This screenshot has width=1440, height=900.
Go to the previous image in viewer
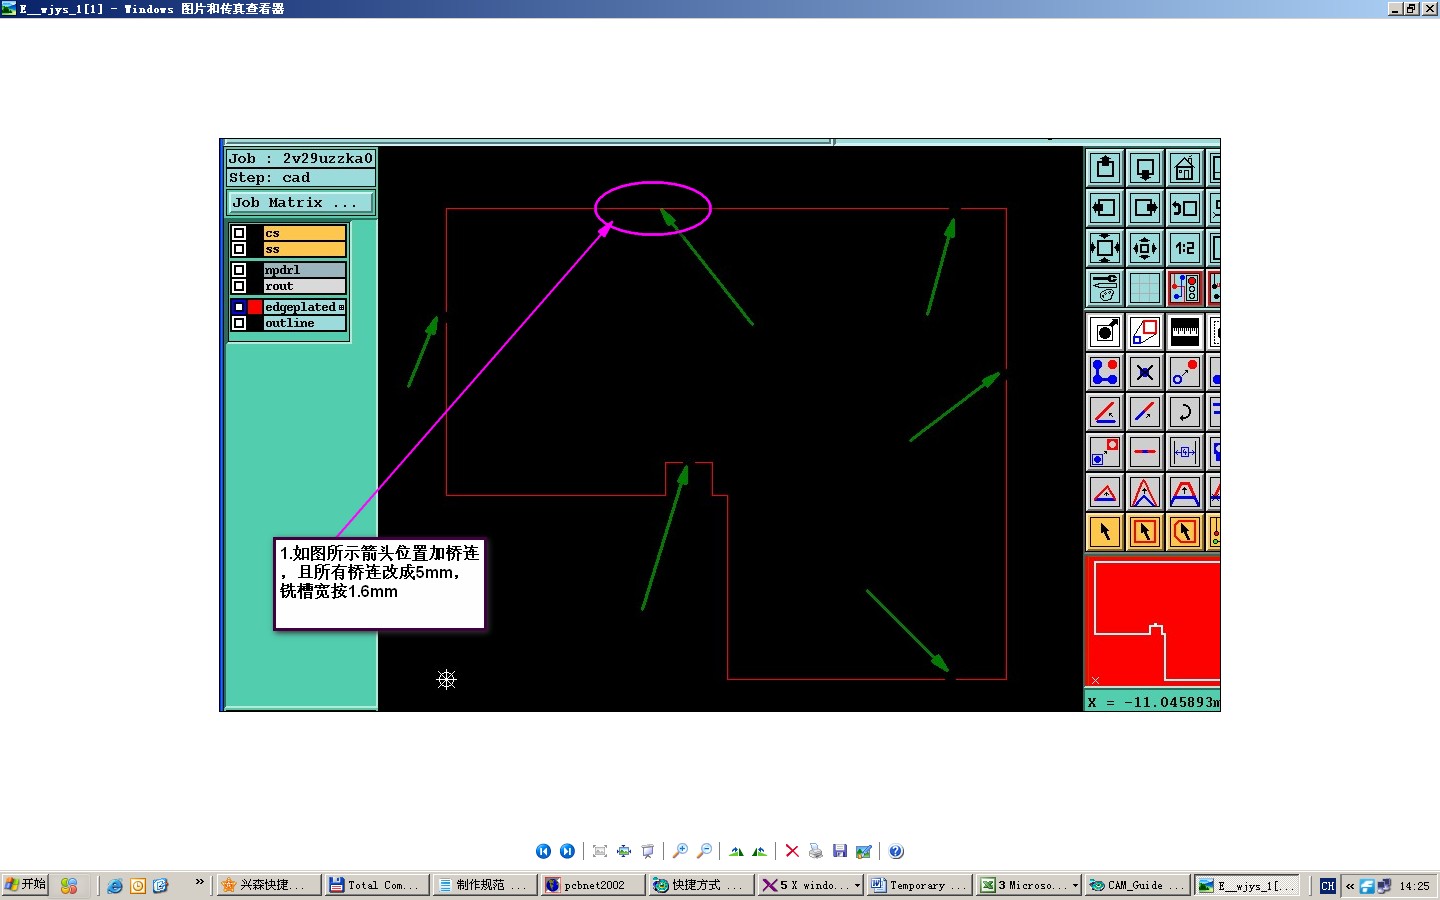(x=543, y=851)
